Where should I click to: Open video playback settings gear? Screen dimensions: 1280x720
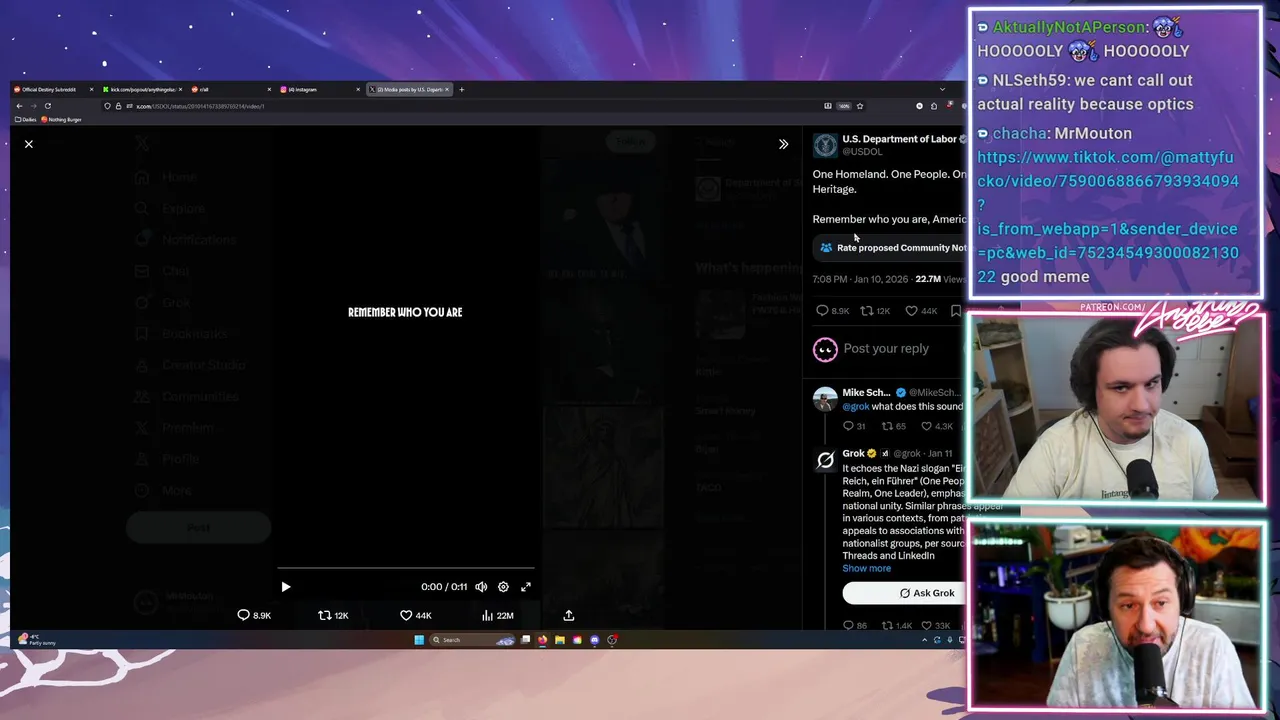tap(503, 587)
